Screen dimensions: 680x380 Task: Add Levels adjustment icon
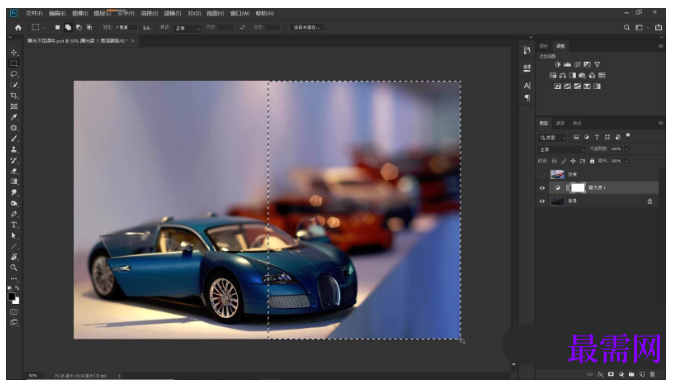click(567, 64)
